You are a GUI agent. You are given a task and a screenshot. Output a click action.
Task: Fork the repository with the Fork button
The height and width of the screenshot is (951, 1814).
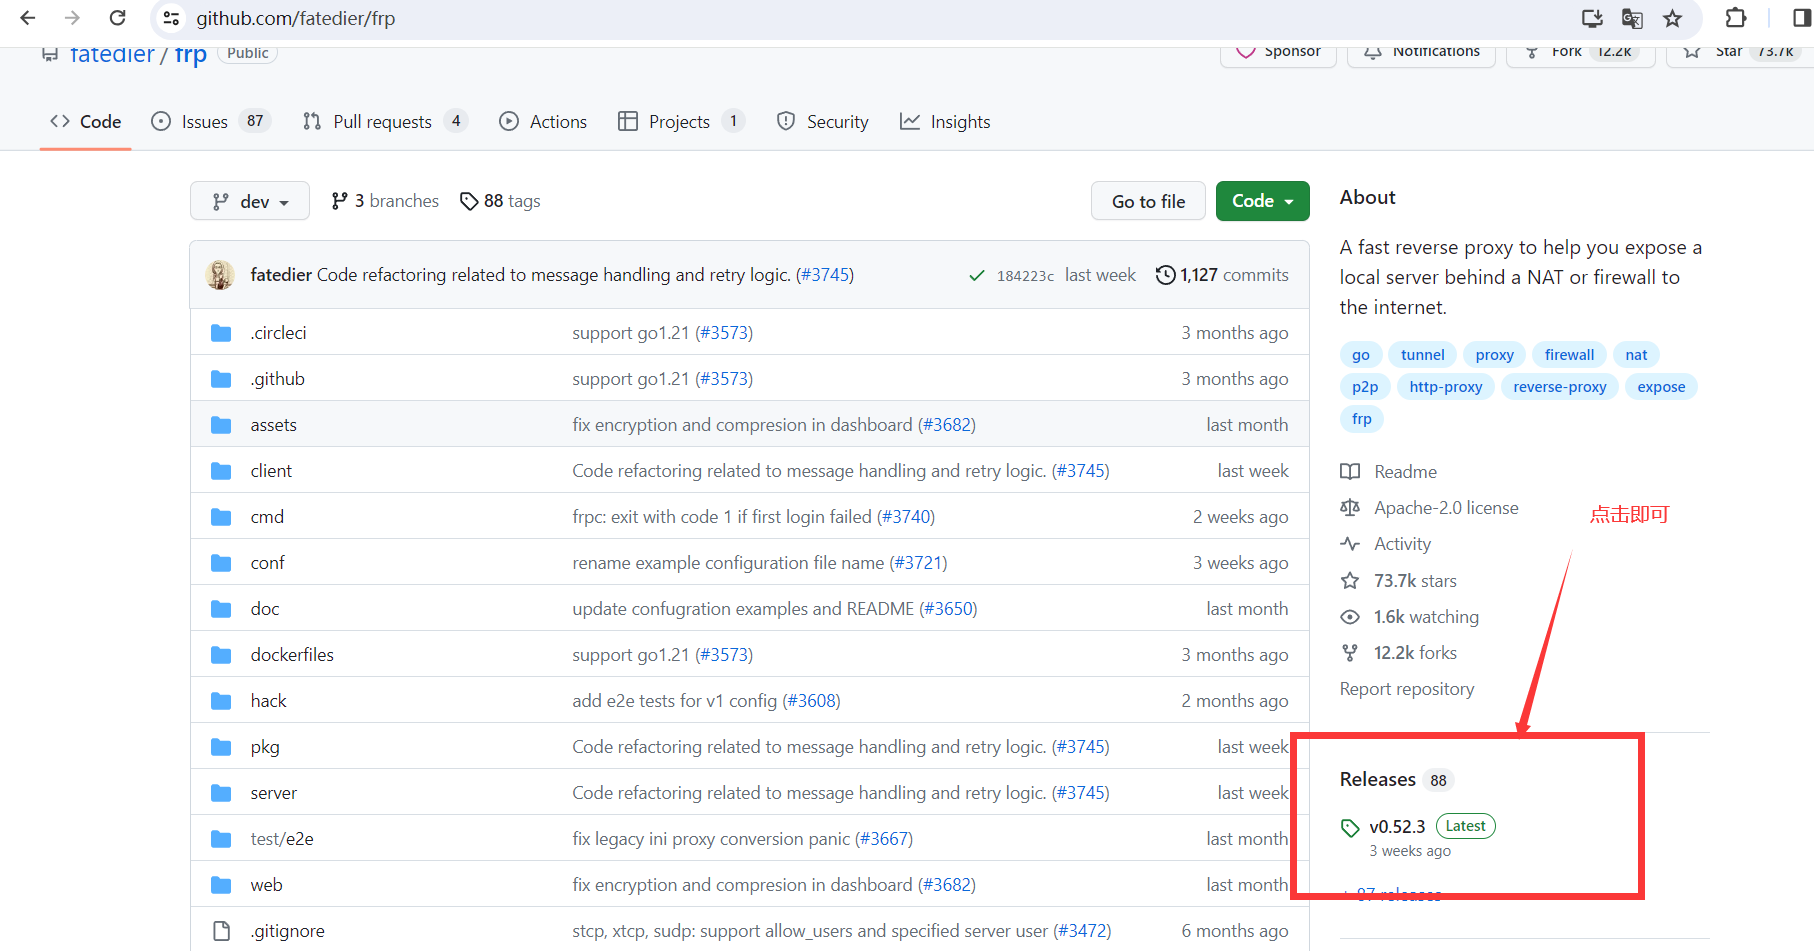(1580, 52)
